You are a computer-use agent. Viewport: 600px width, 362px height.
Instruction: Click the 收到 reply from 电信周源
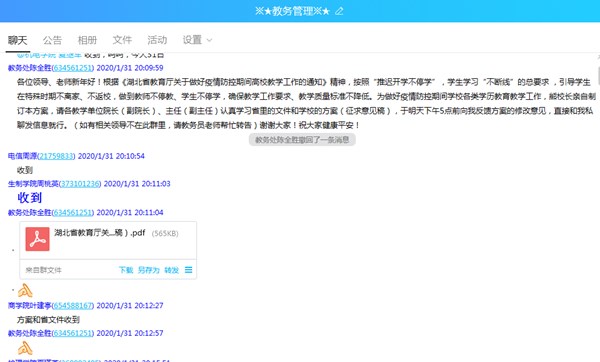point(24,170)
